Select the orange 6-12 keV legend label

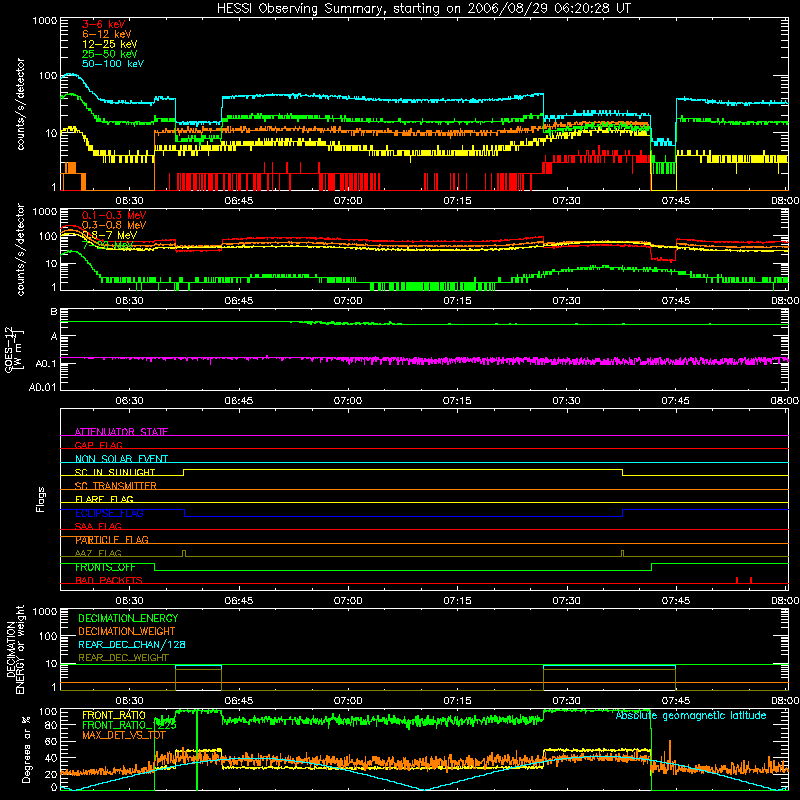(x=107, y=34)
